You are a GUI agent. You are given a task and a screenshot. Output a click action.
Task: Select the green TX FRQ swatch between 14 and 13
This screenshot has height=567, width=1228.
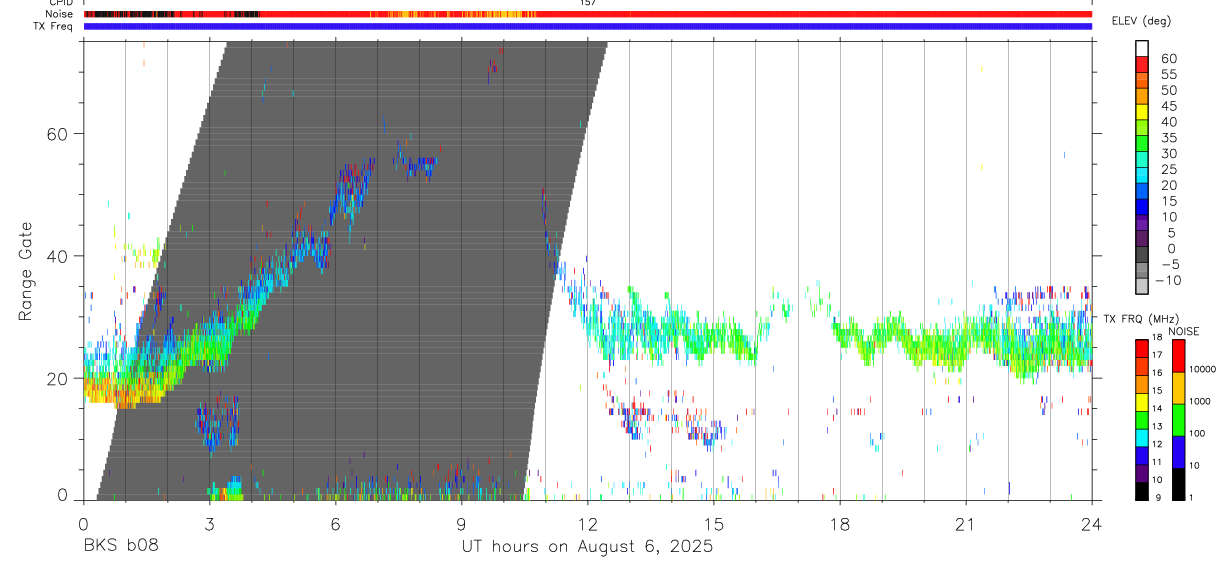[x=1142, y=419]
